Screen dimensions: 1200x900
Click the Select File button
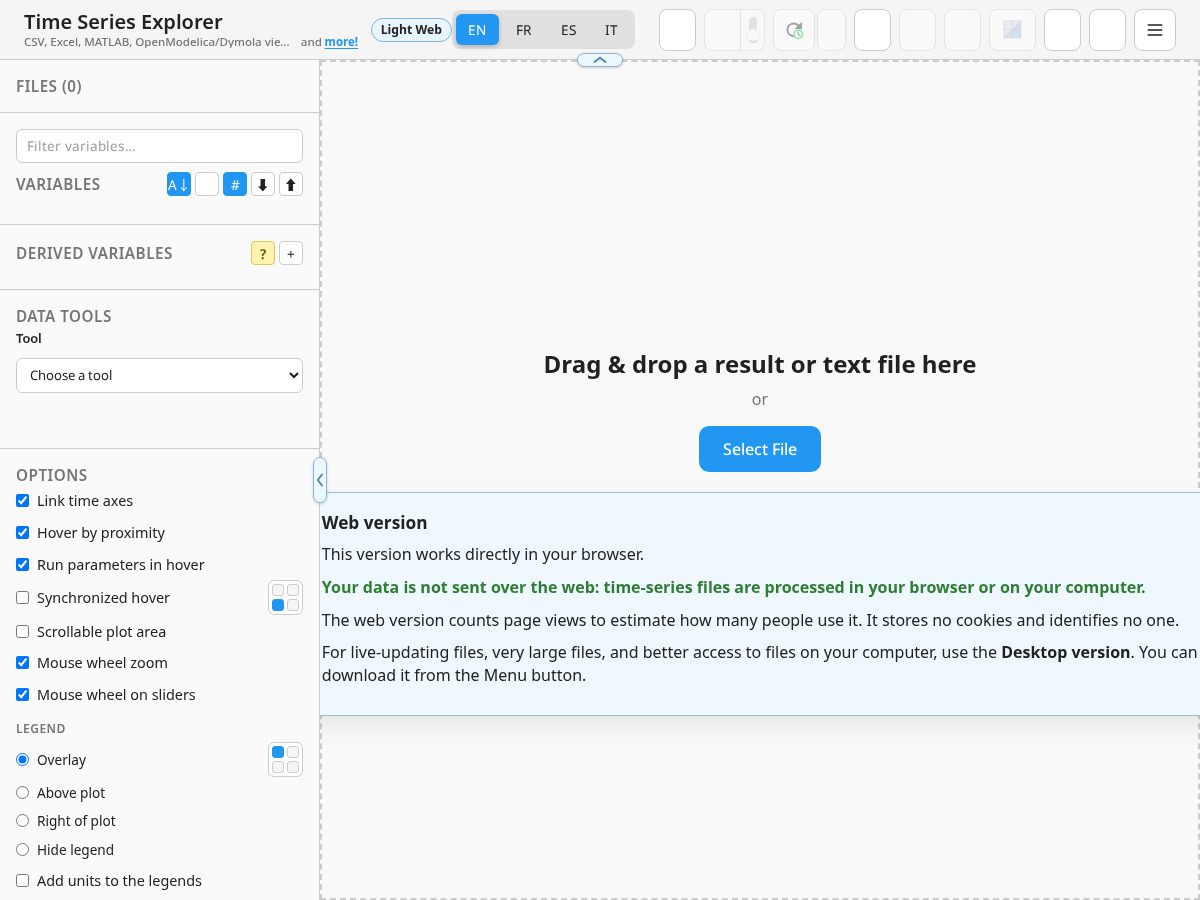coord(760,449)
